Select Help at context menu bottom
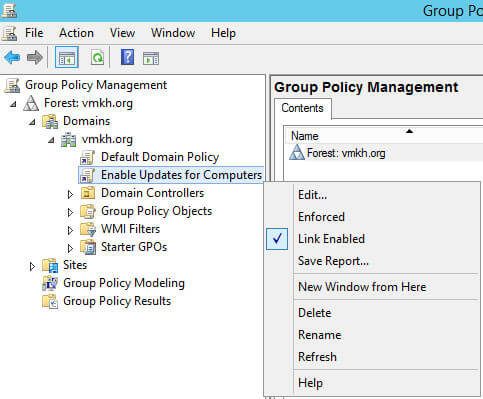Image resolution: width=483 pixels, height=399 pixels. tap(372, 383)
